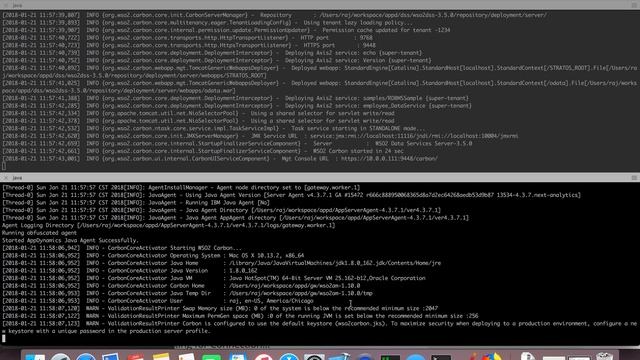
Task: Click 'Starting WSO2 Carbon...' log entry
Action: click(x=206, y=248)
